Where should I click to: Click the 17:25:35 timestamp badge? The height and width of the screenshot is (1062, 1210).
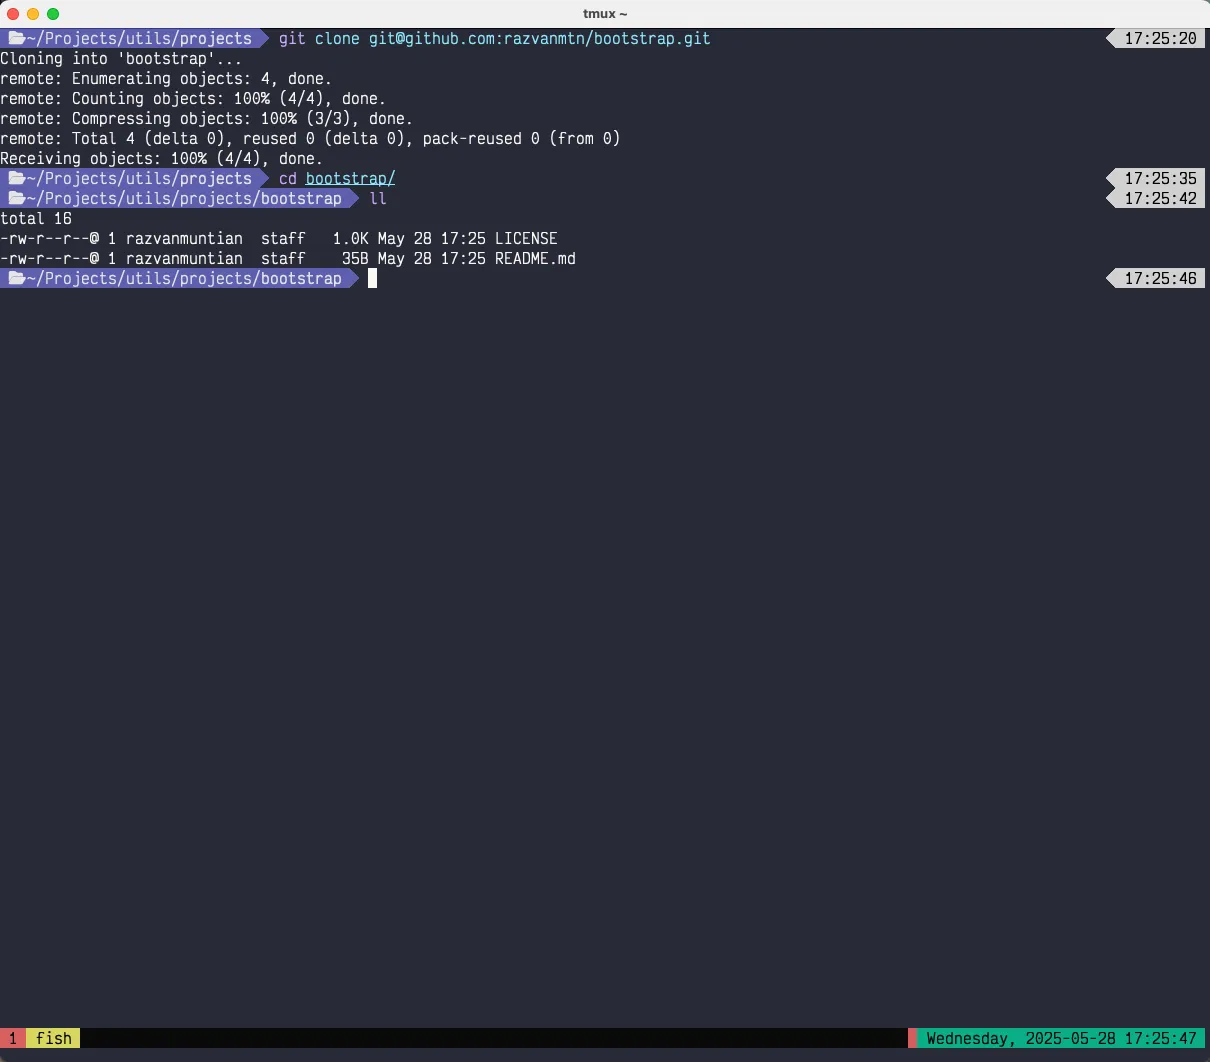tap(1160, 179)
